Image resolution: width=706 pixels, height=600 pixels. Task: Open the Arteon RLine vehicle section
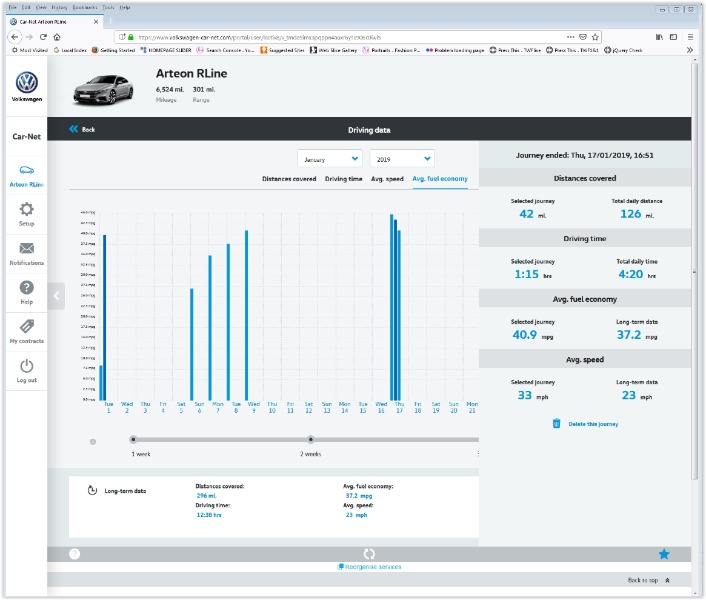click(x=27, y=174)
